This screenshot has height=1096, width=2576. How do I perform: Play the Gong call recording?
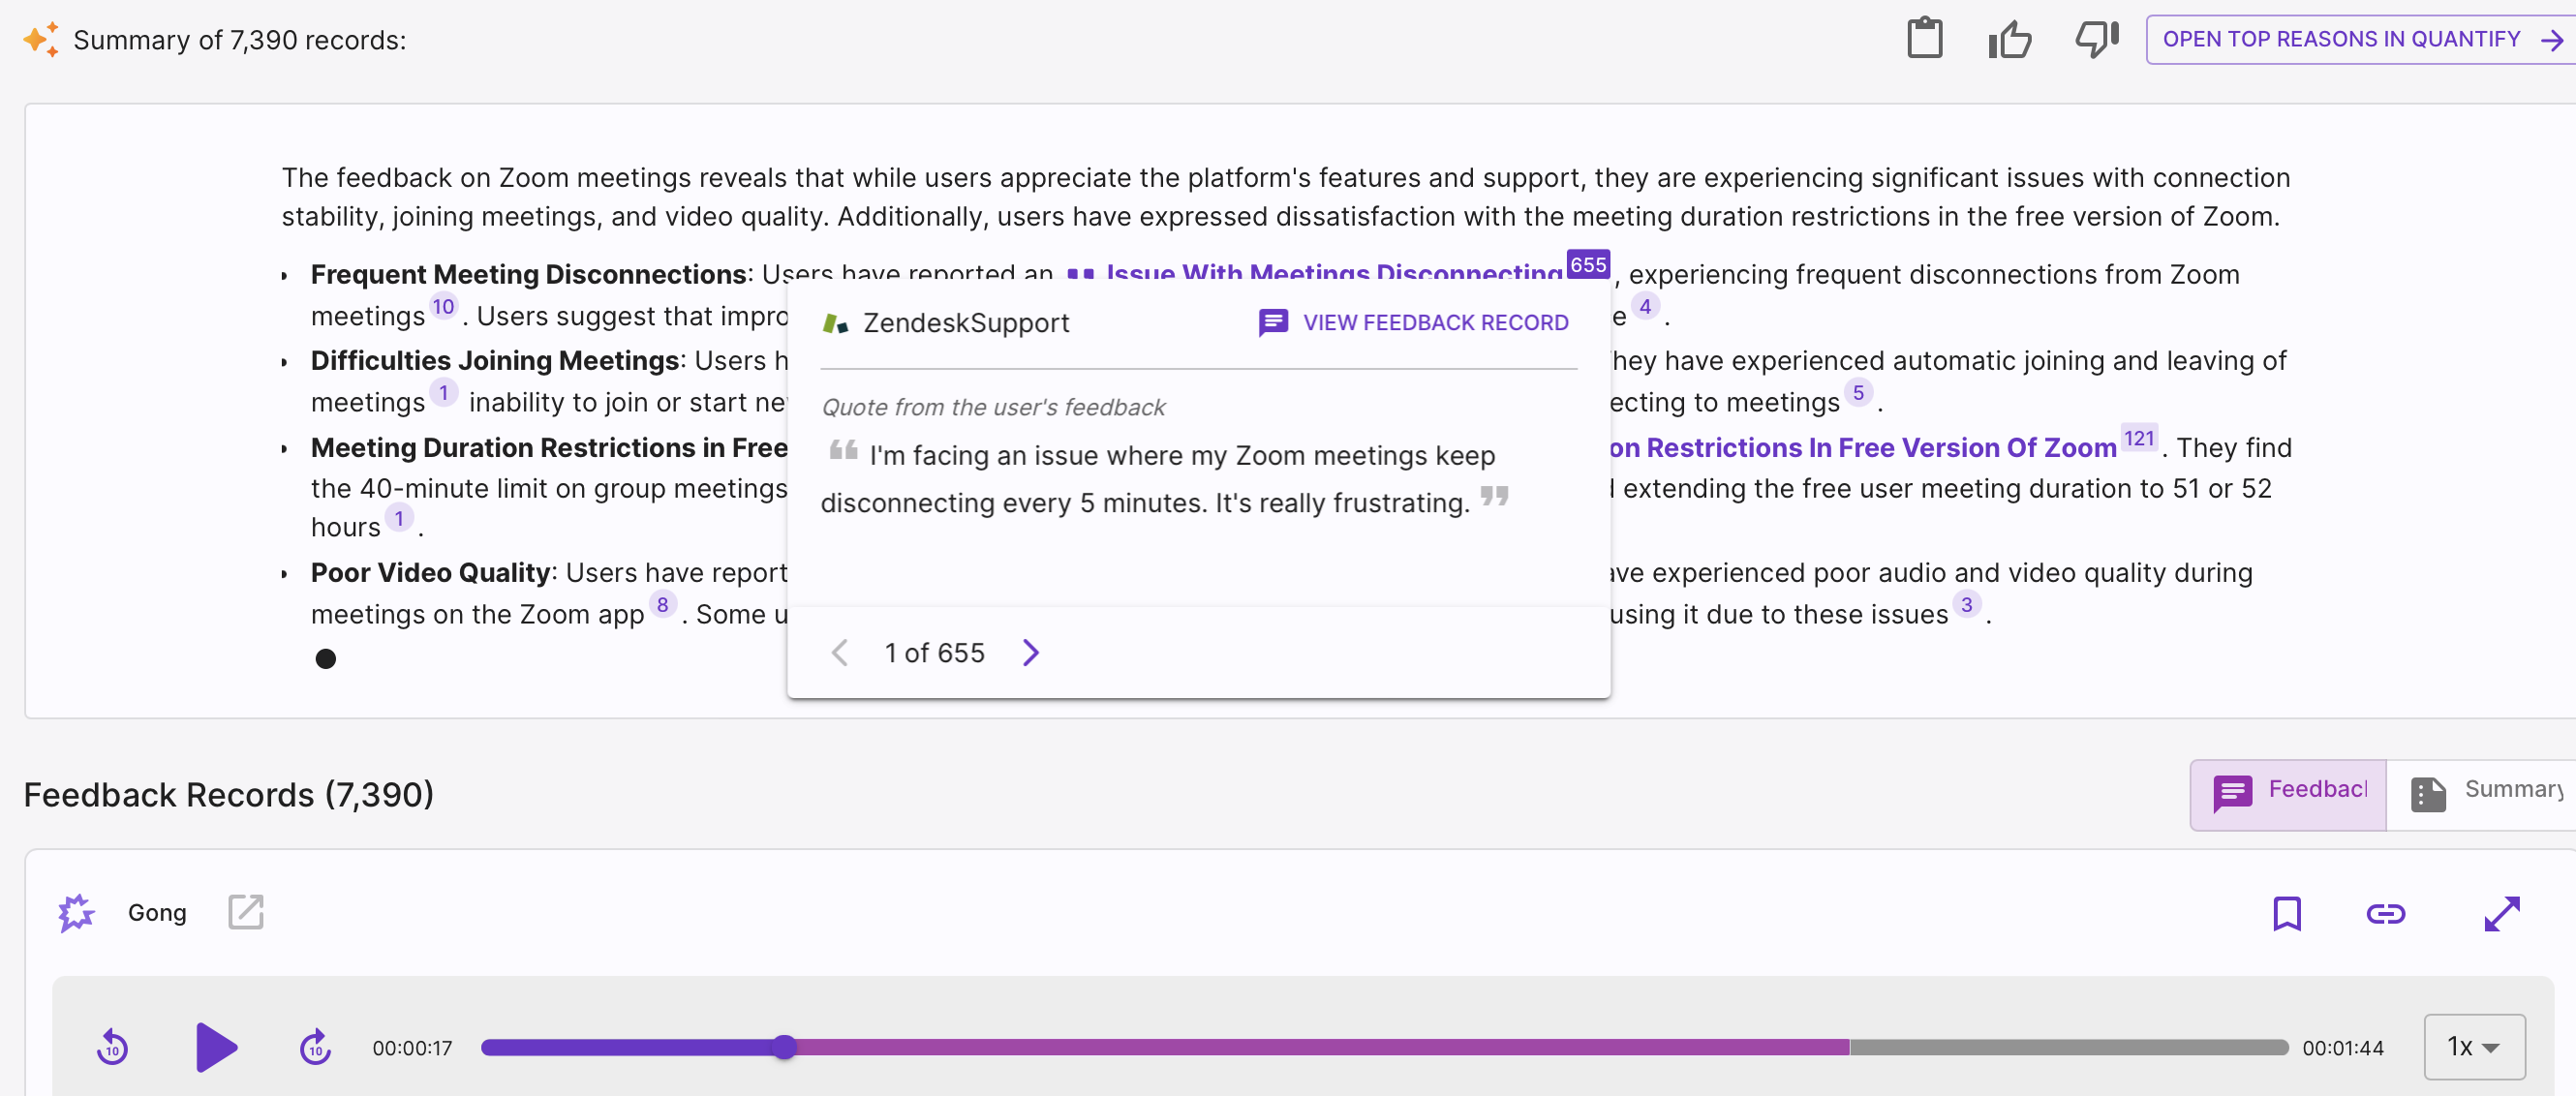pyautogui.click(x=215, y=1047)
